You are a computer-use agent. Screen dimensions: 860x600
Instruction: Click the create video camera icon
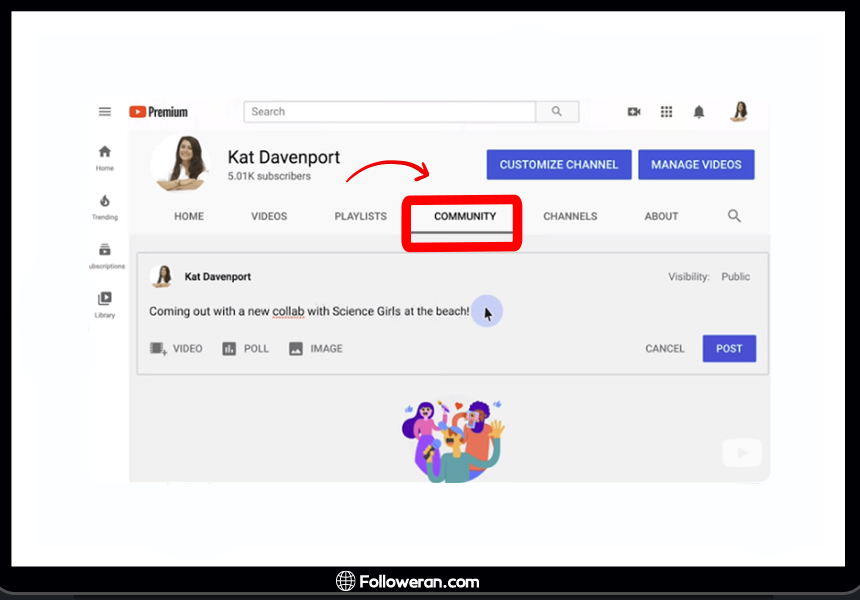(x=634, y=112)
